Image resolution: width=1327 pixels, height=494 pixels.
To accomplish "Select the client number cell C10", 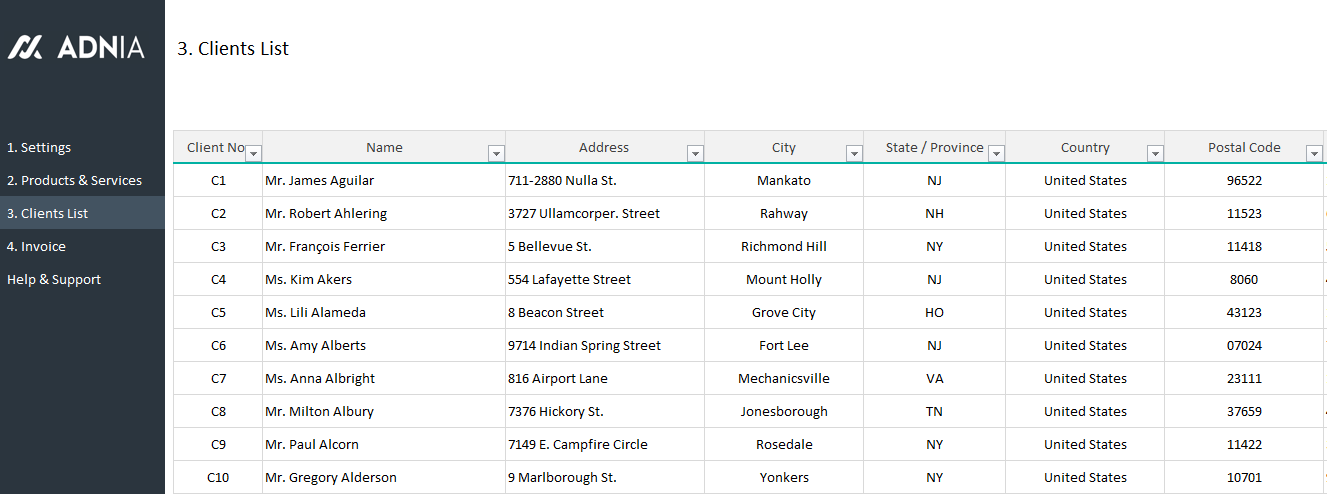I will 218,477.
